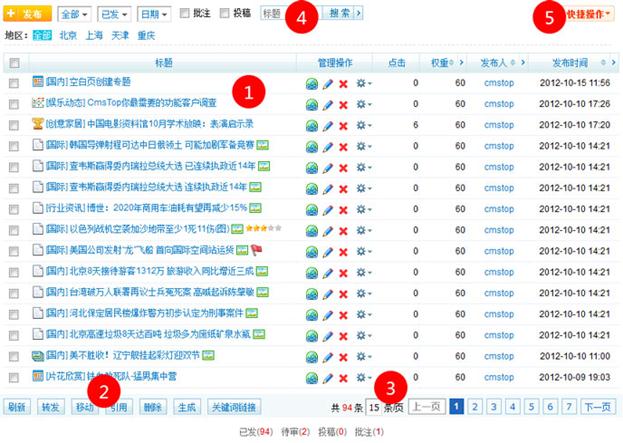The height and width of the screenshot is (443, 623).
Task: Click star rating on 以色列战机 row
Action: tap(263, 228)
